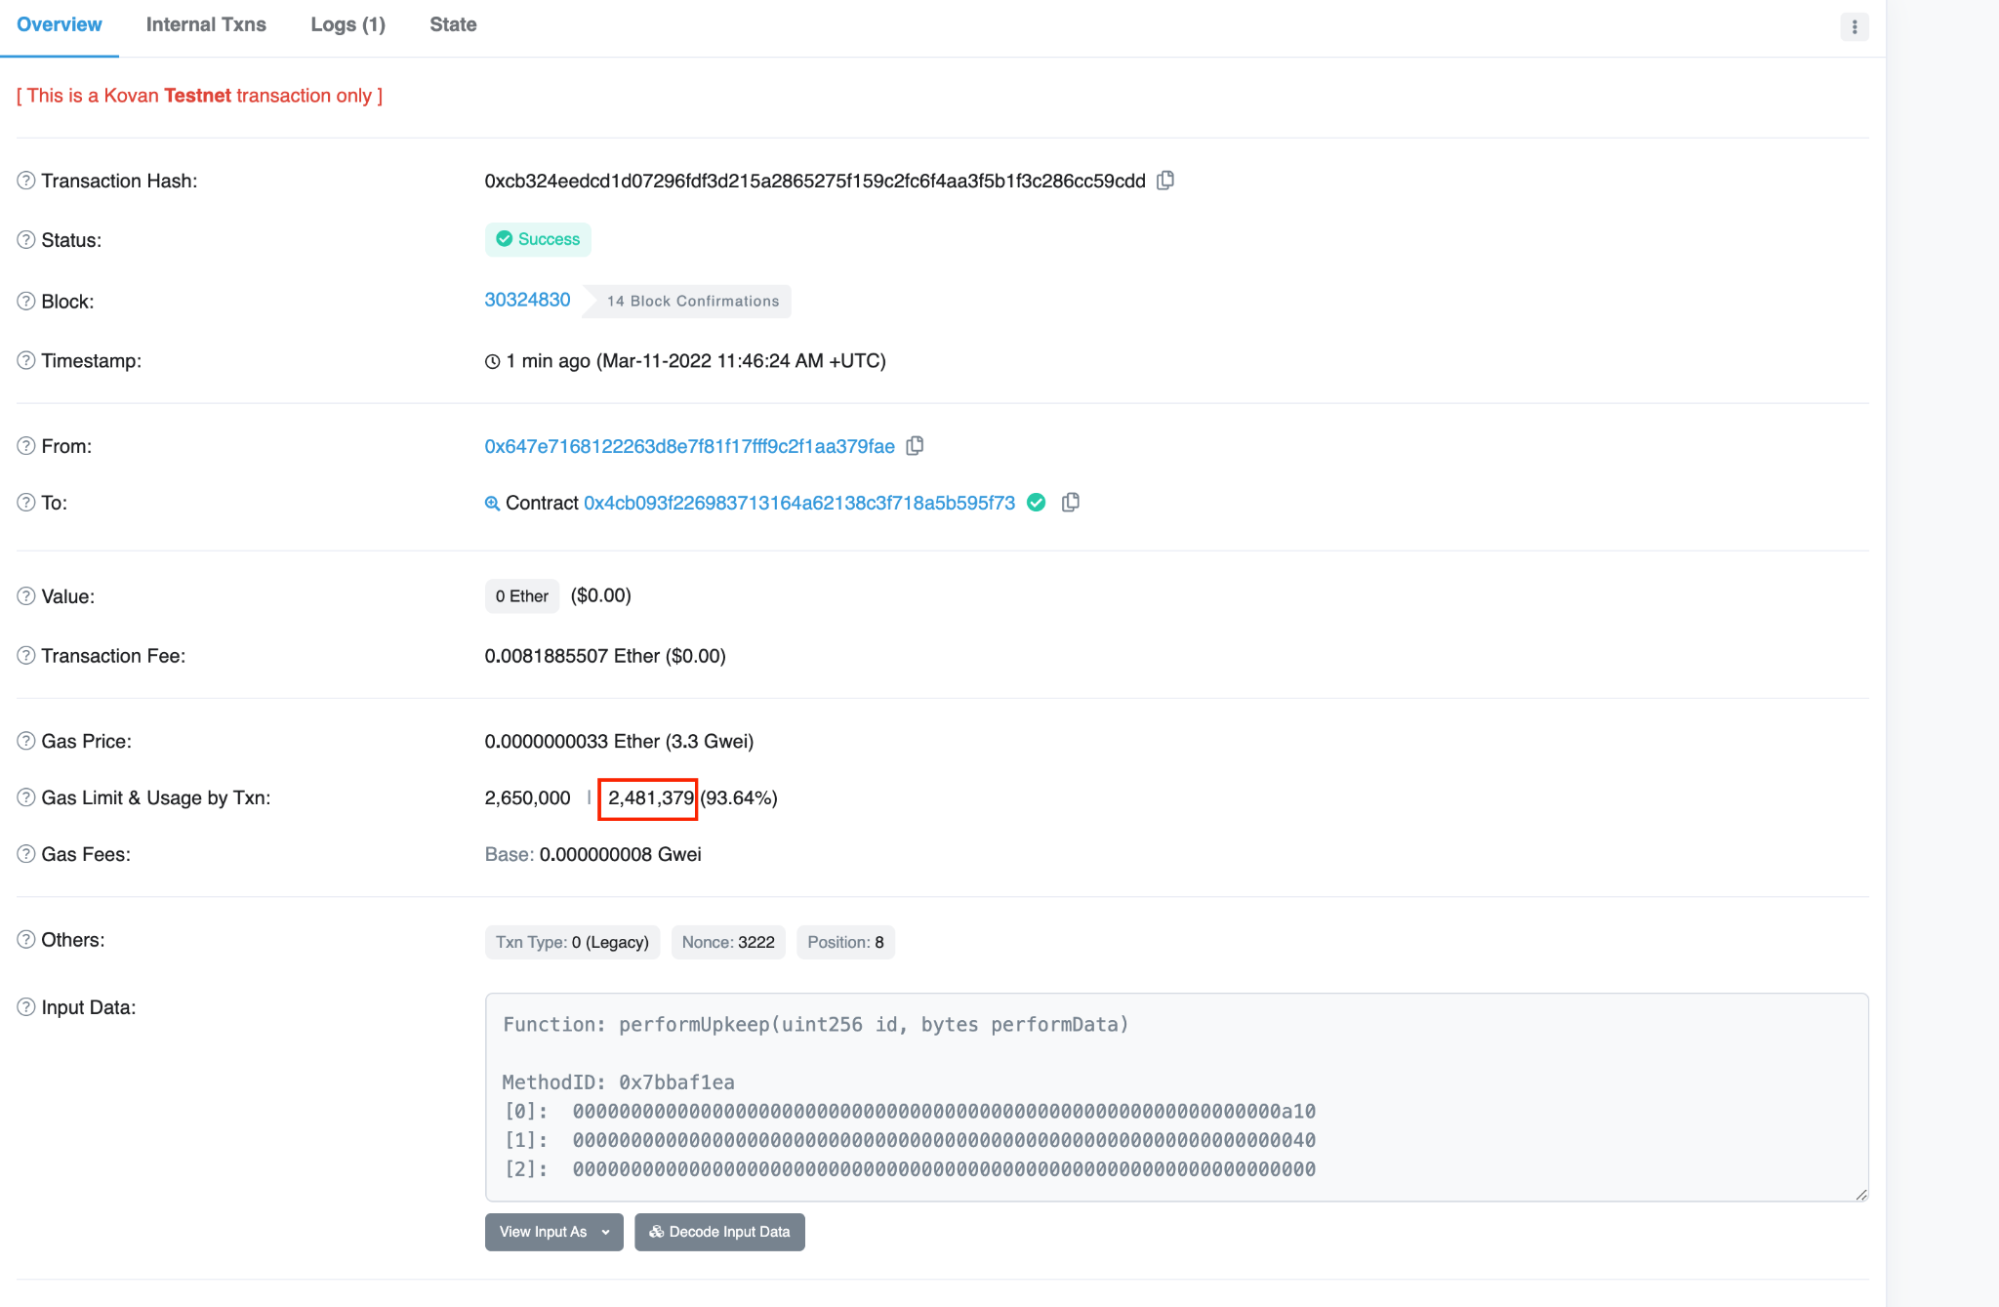Click the contract magnifier icon before Contract

492,503
